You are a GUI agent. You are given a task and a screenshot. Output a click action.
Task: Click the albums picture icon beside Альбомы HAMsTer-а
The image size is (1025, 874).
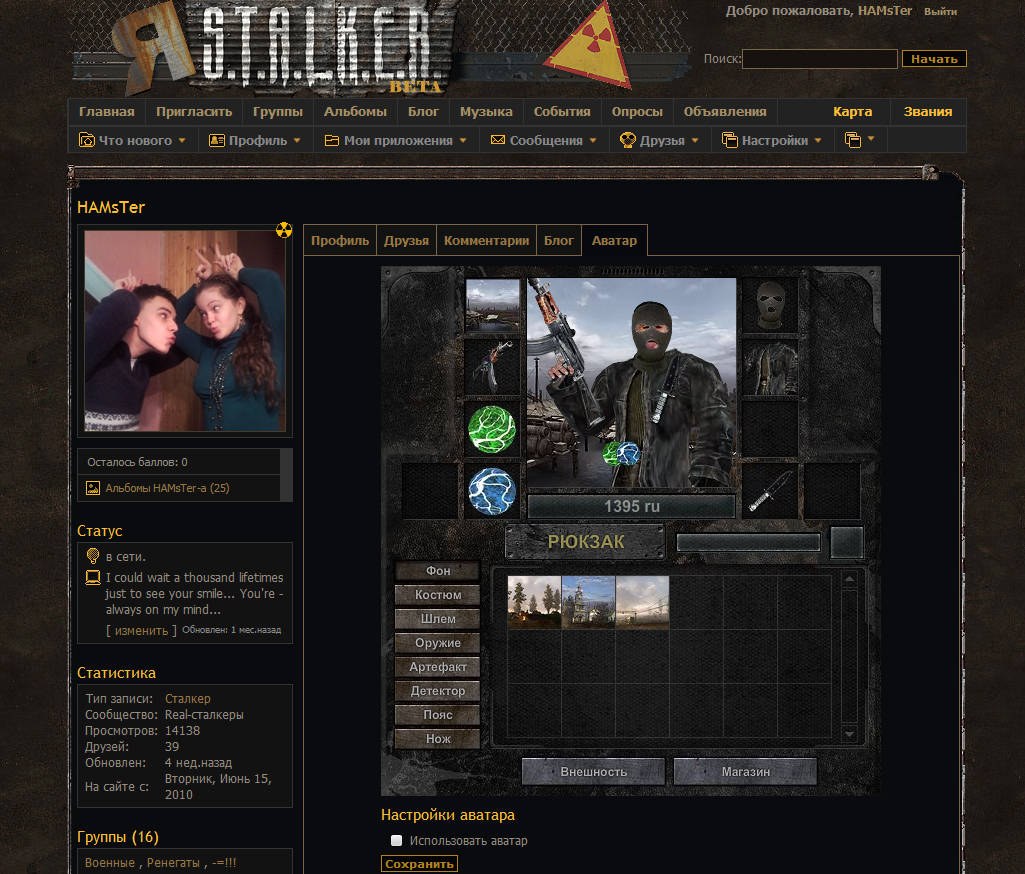93,488
